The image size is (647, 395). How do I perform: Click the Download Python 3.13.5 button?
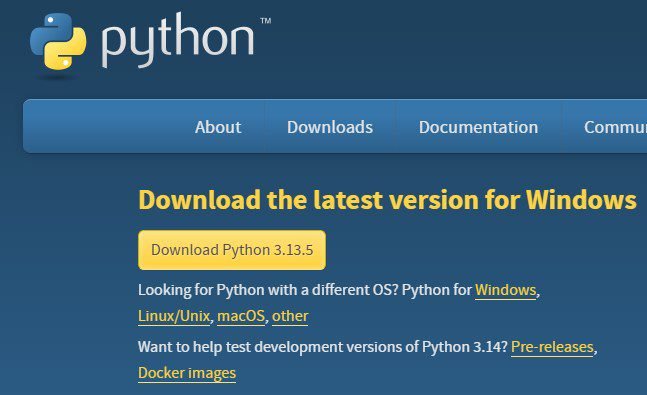click(x=232, y=250)
